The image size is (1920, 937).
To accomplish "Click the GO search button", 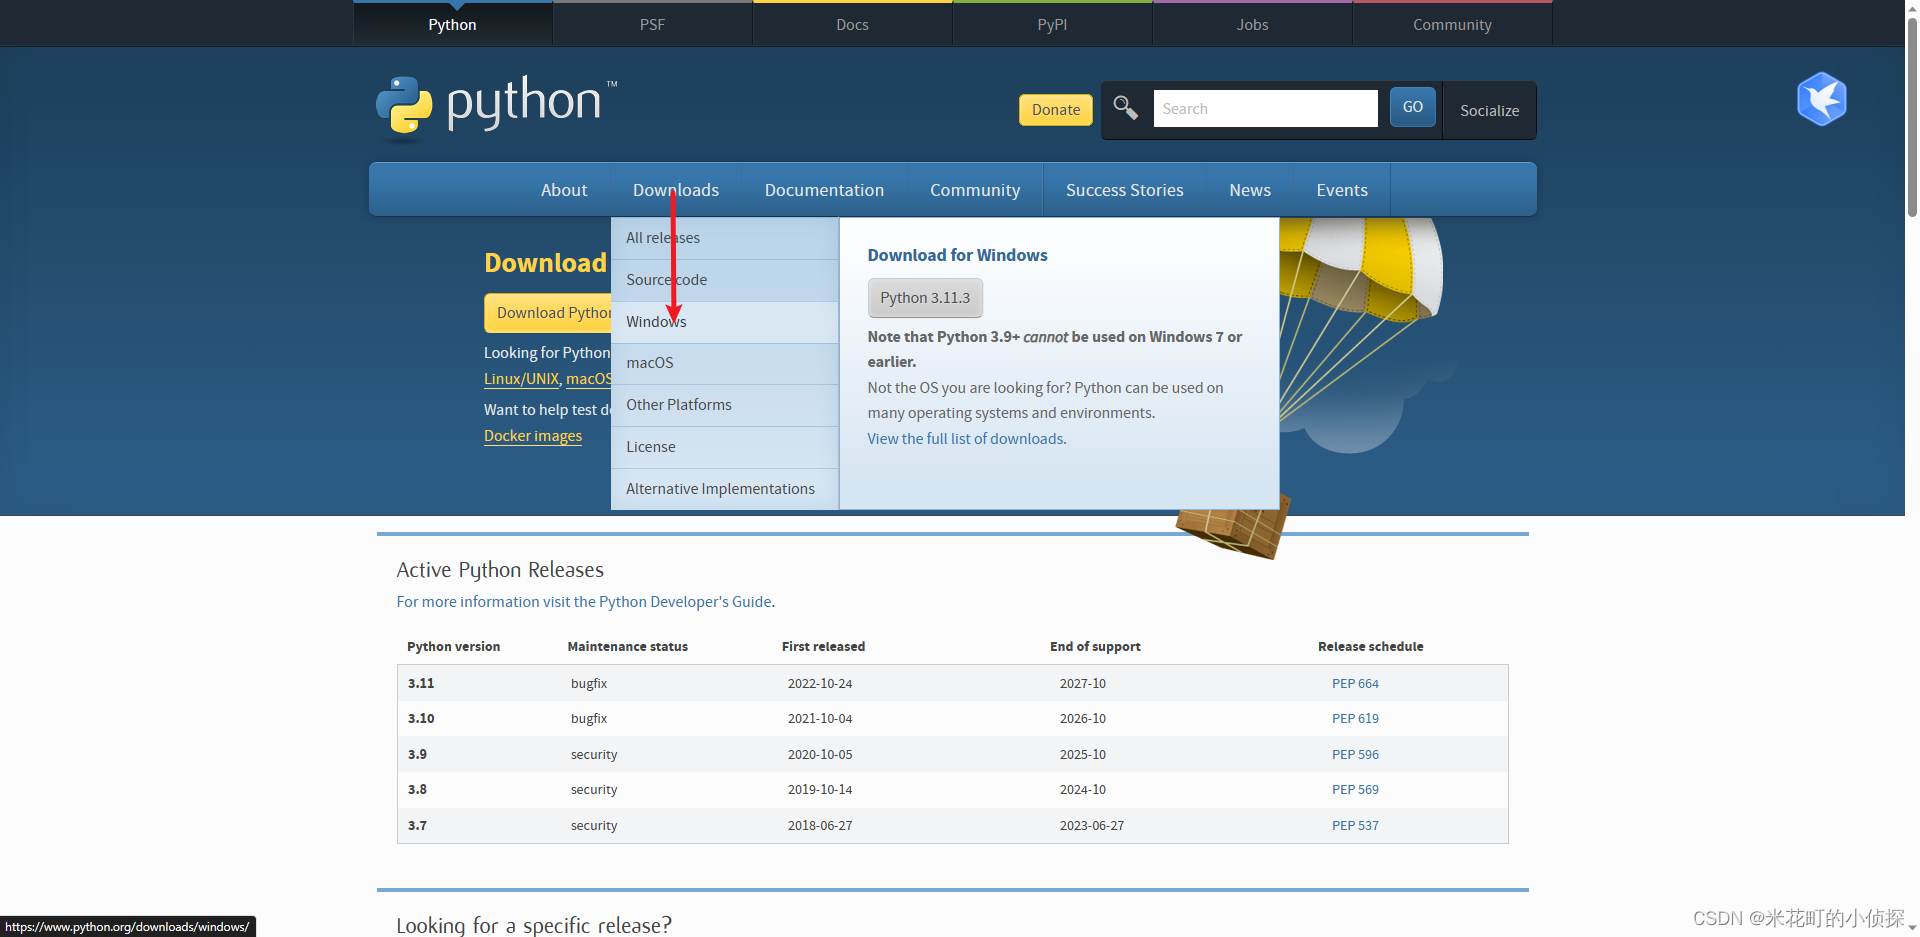I will tap(1412, 107).
